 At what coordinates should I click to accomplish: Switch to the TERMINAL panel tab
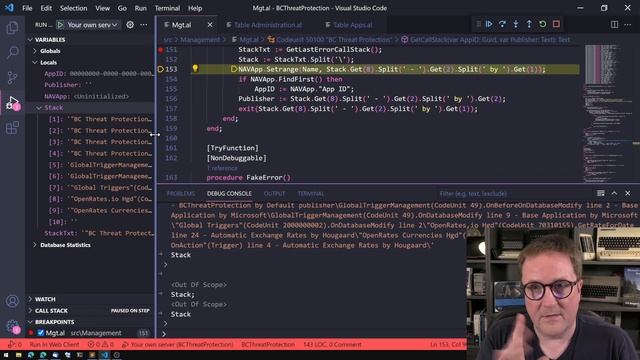point(311,193)
